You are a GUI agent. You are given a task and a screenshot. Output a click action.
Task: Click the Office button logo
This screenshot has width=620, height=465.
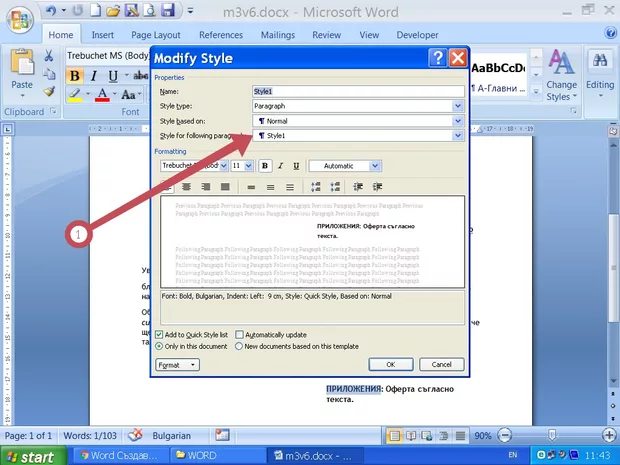coord(19,19)
